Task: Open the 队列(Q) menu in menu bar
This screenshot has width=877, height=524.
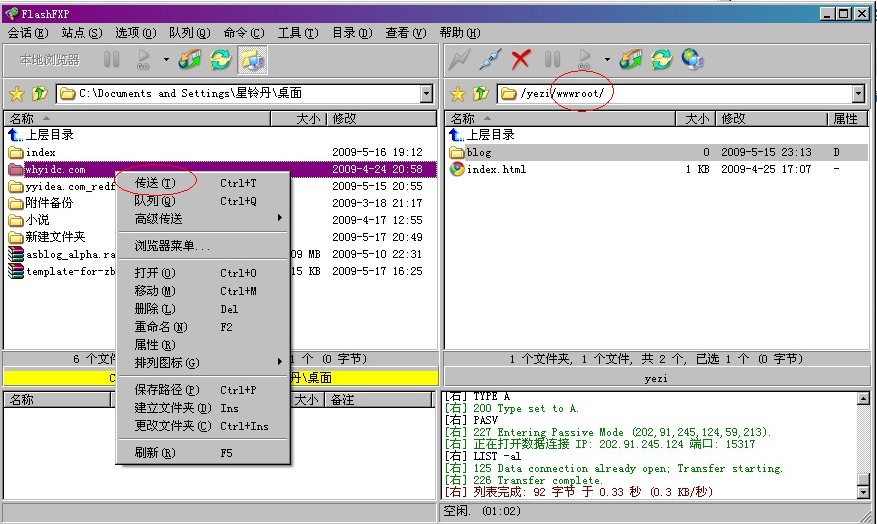Action: 190,33
